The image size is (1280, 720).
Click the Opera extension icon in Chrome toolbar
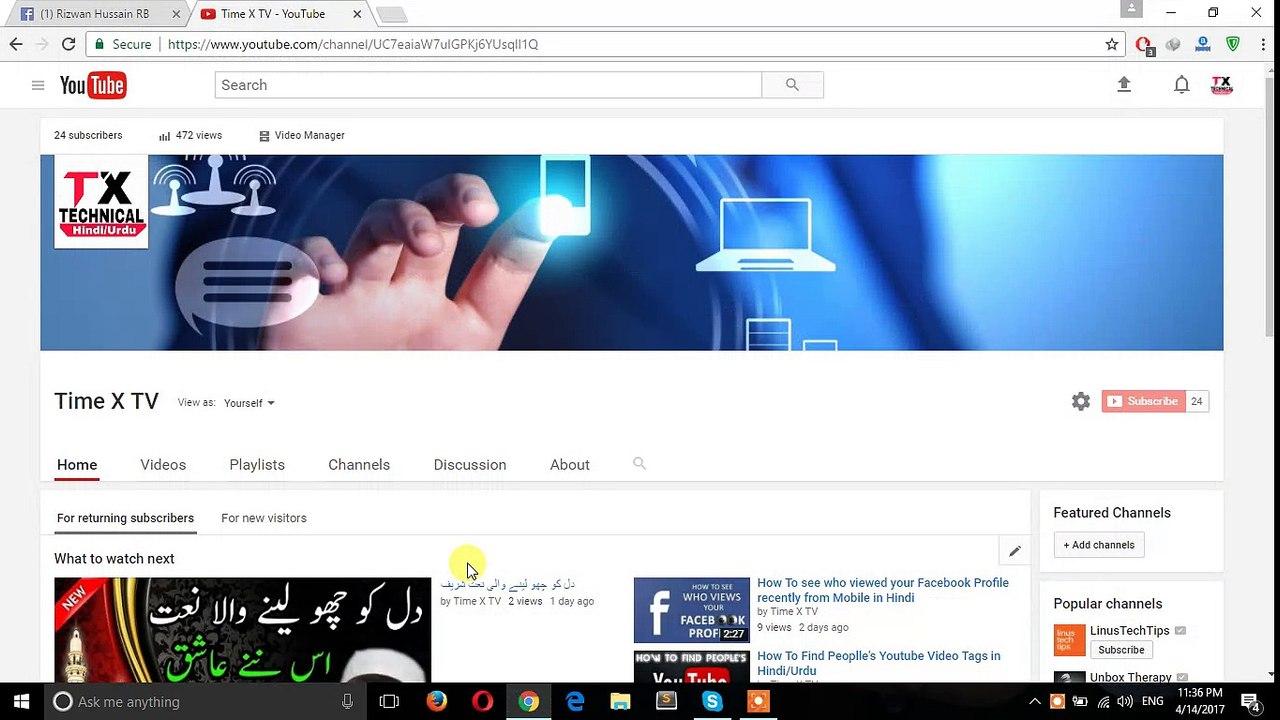pos(1144,44)
